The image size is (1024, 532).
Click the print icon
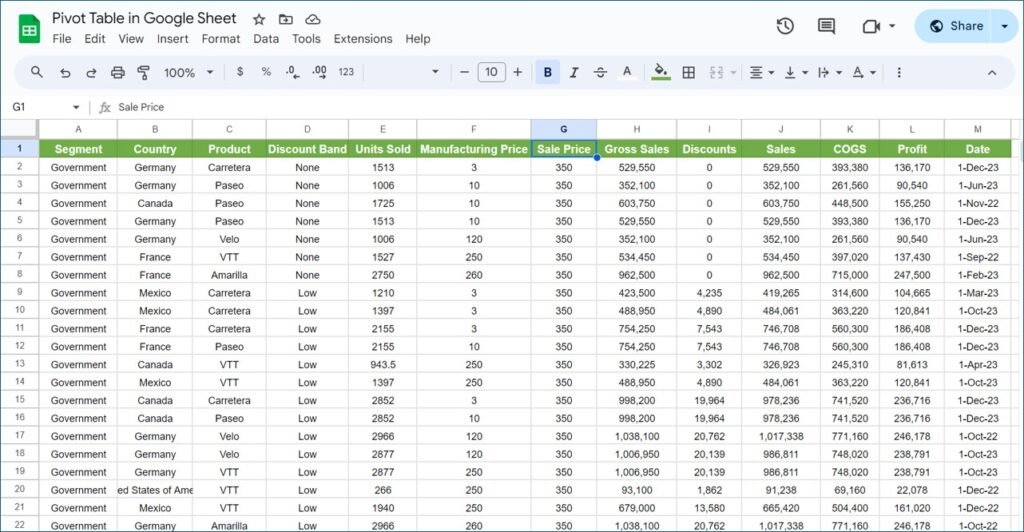[118, 72]
